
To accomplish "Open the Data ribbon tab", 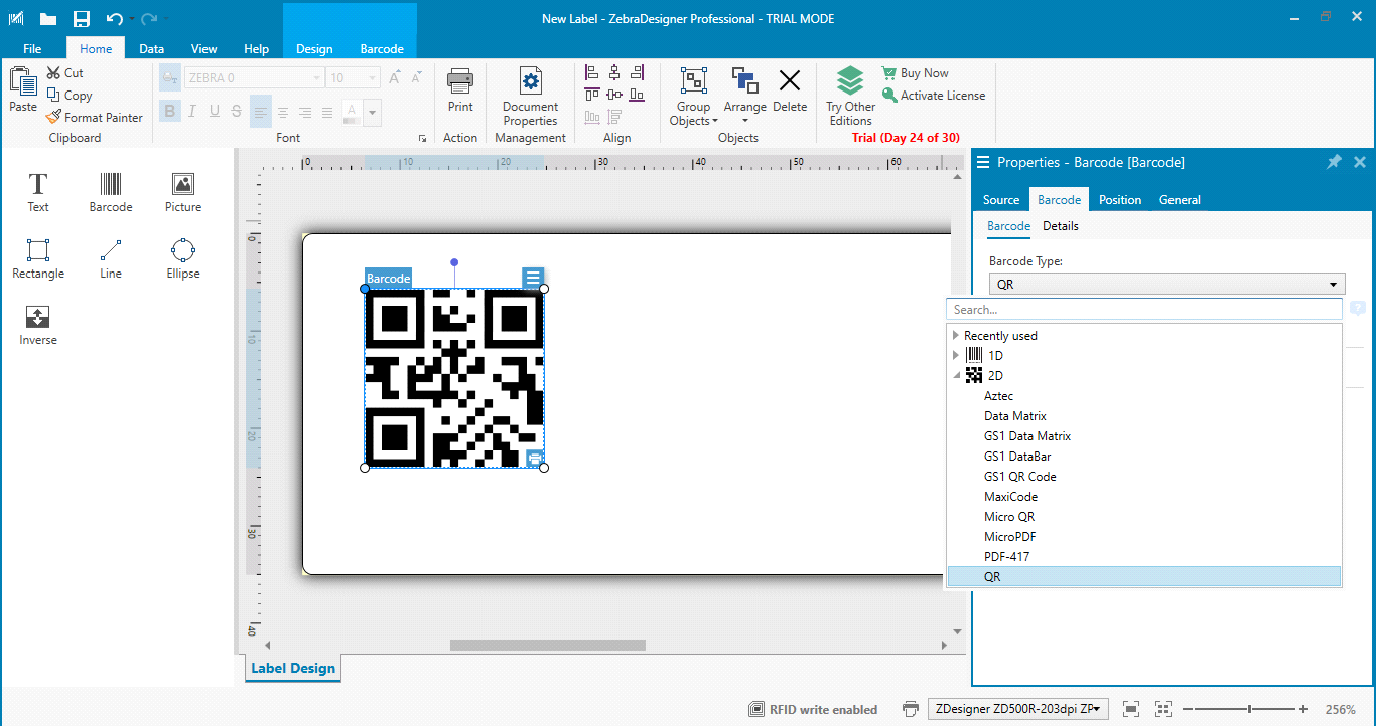I will 152,48.
